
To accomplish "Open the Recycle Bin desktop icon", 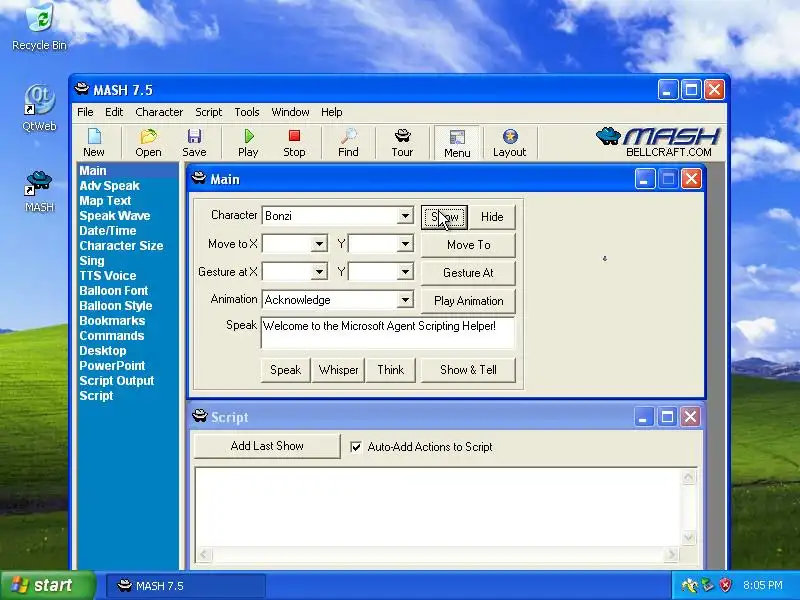I will 39,27.
